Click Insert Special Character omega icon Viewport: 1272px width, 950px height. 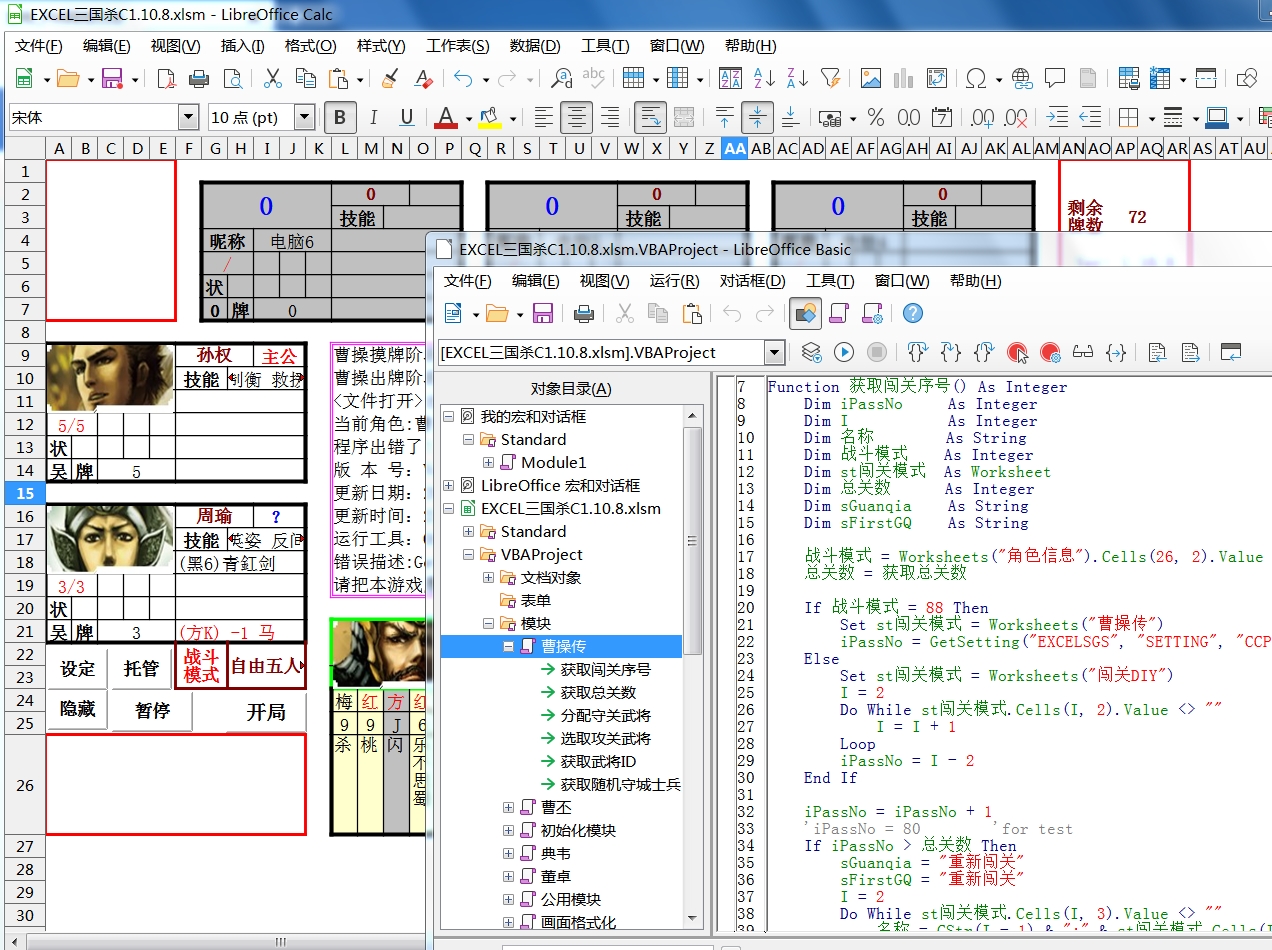pos(977,78)
